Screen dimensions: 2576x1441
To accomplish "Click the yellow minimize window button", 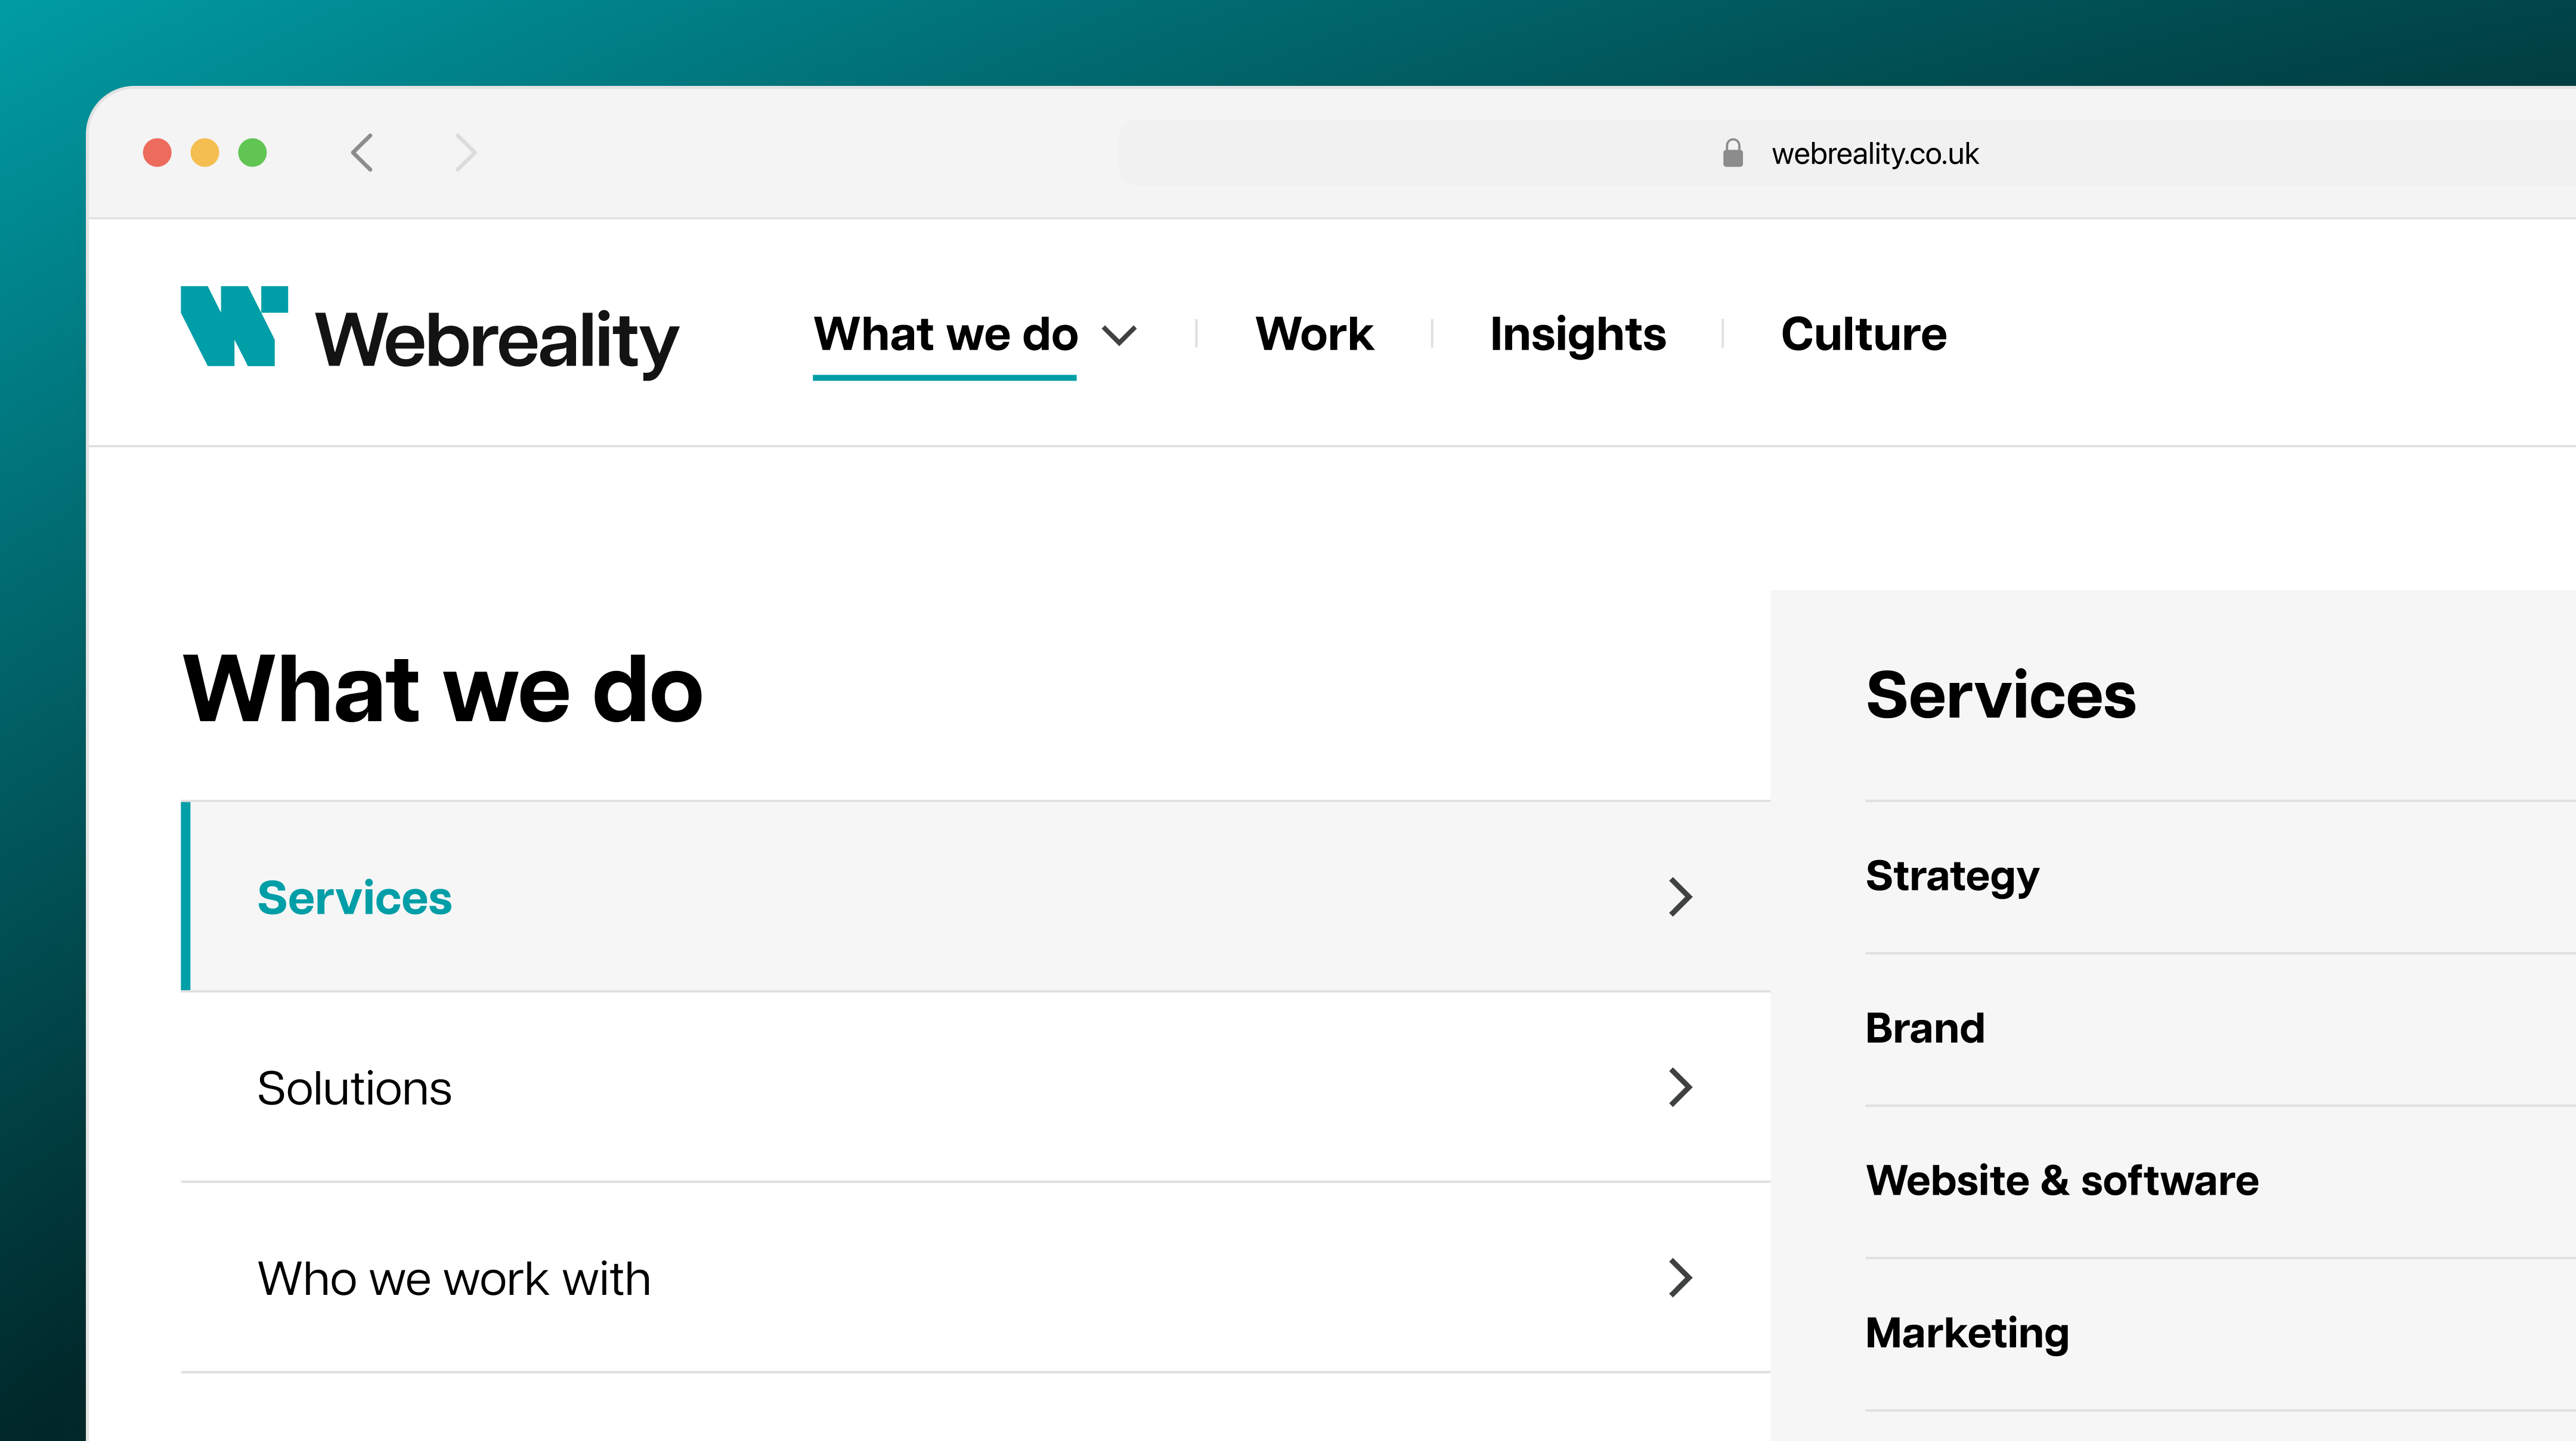I will tap(205, 153).
